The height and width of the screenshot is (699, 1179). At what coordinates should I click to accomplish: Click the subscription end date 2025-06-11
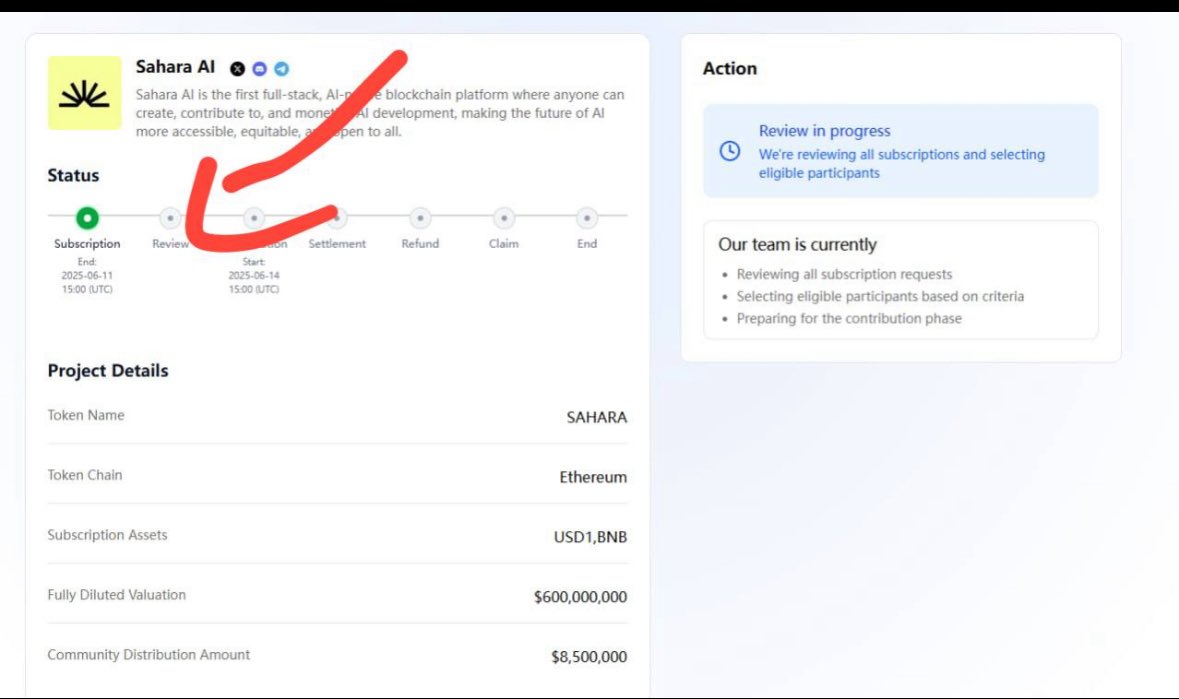87,275
